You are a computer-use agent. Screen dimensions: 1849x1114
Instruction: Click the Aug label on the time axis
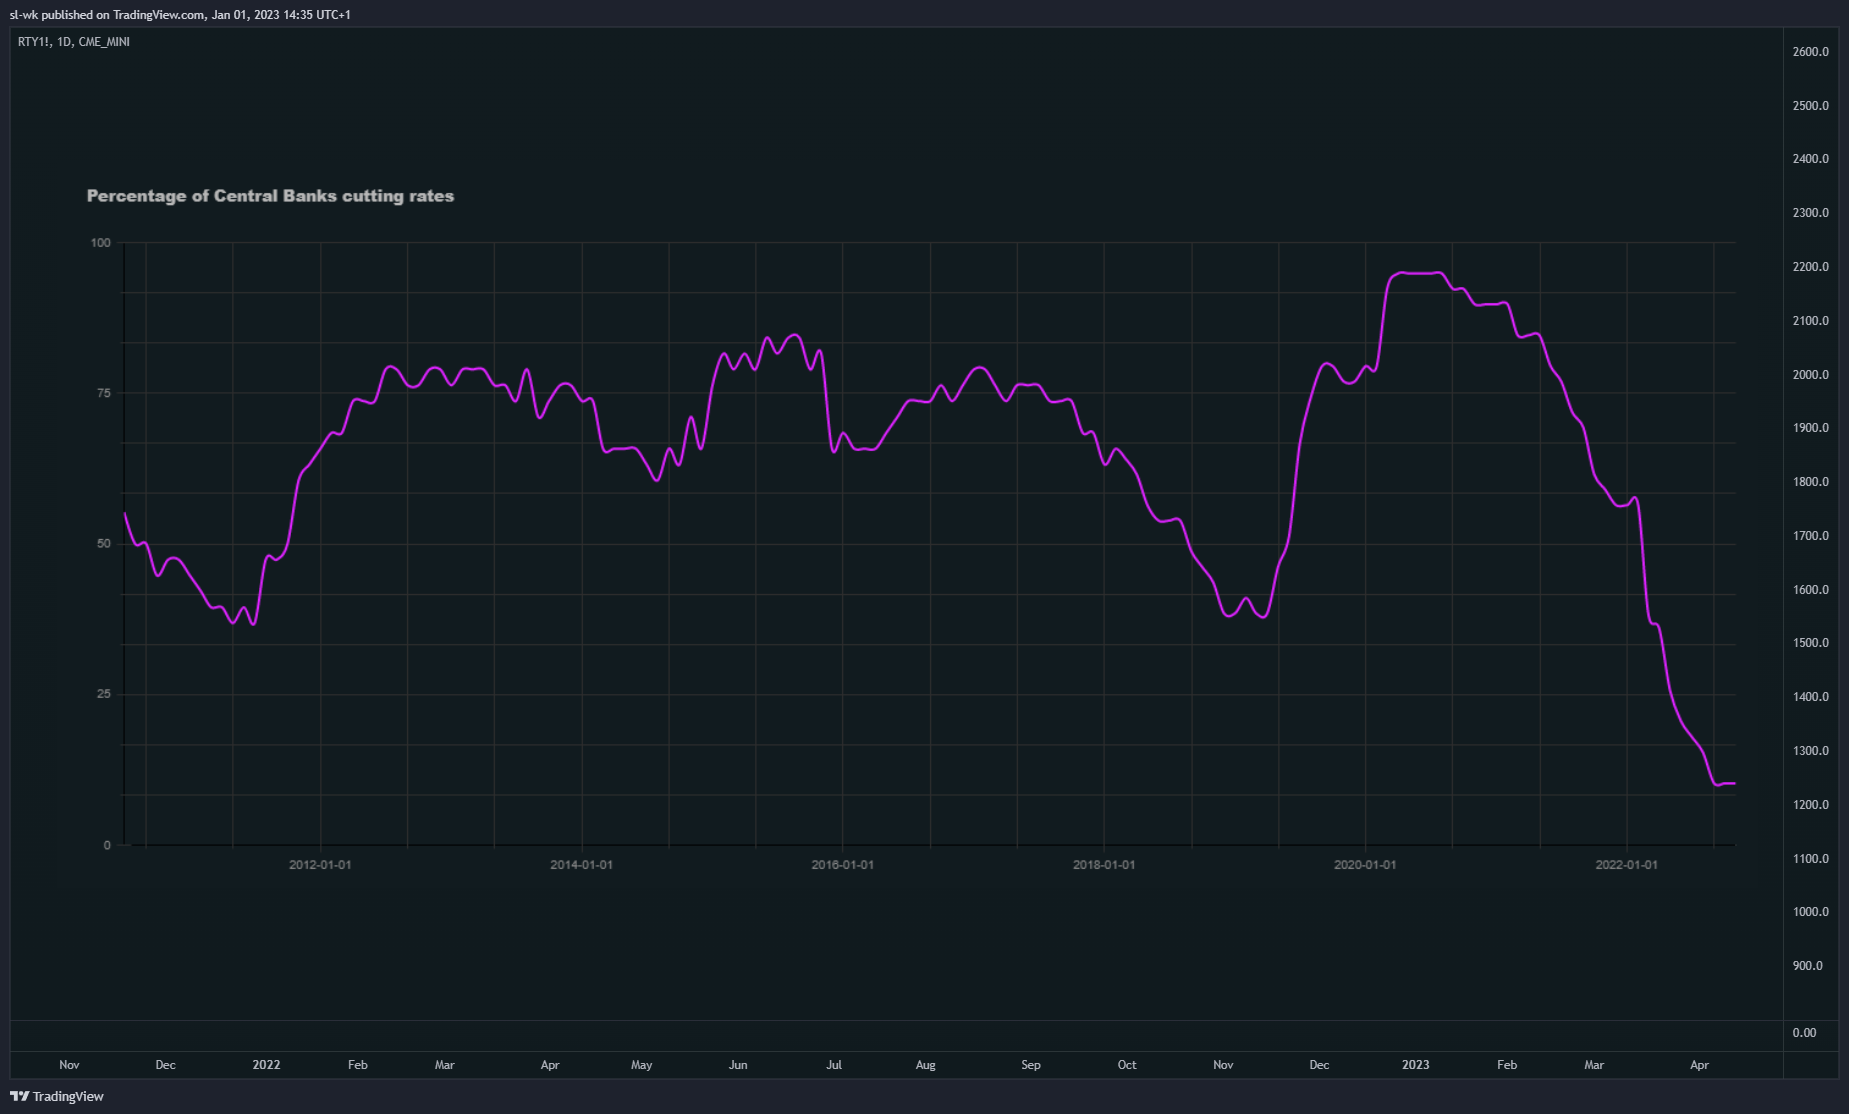pos(926,1065)
